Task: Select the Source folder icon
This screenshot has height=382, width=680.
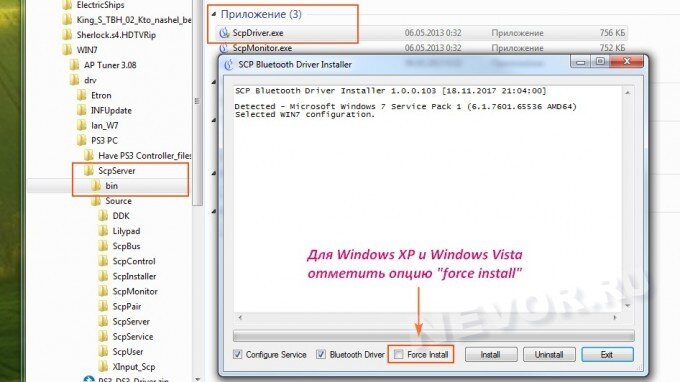Action: 96,201
